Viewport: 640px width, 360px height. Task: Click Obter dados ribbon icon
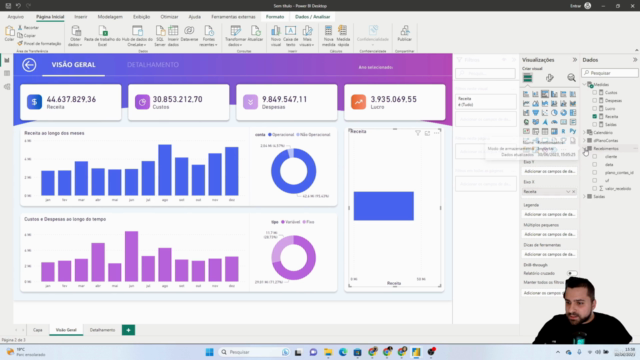coord(76,36)
